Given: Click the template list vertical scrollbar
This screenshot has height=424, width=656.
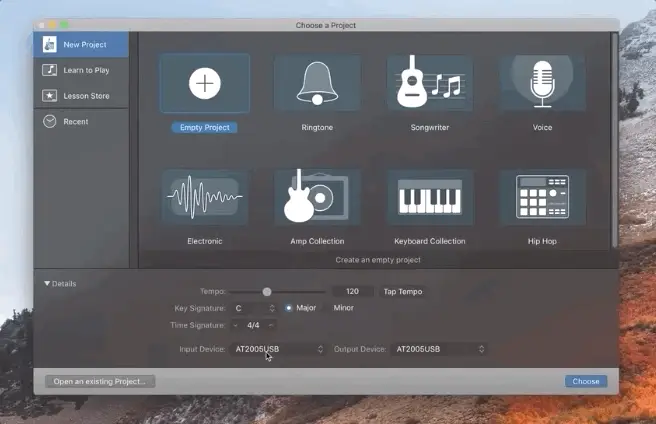Looking at the screenshot, I should click(x=614, y=140).
